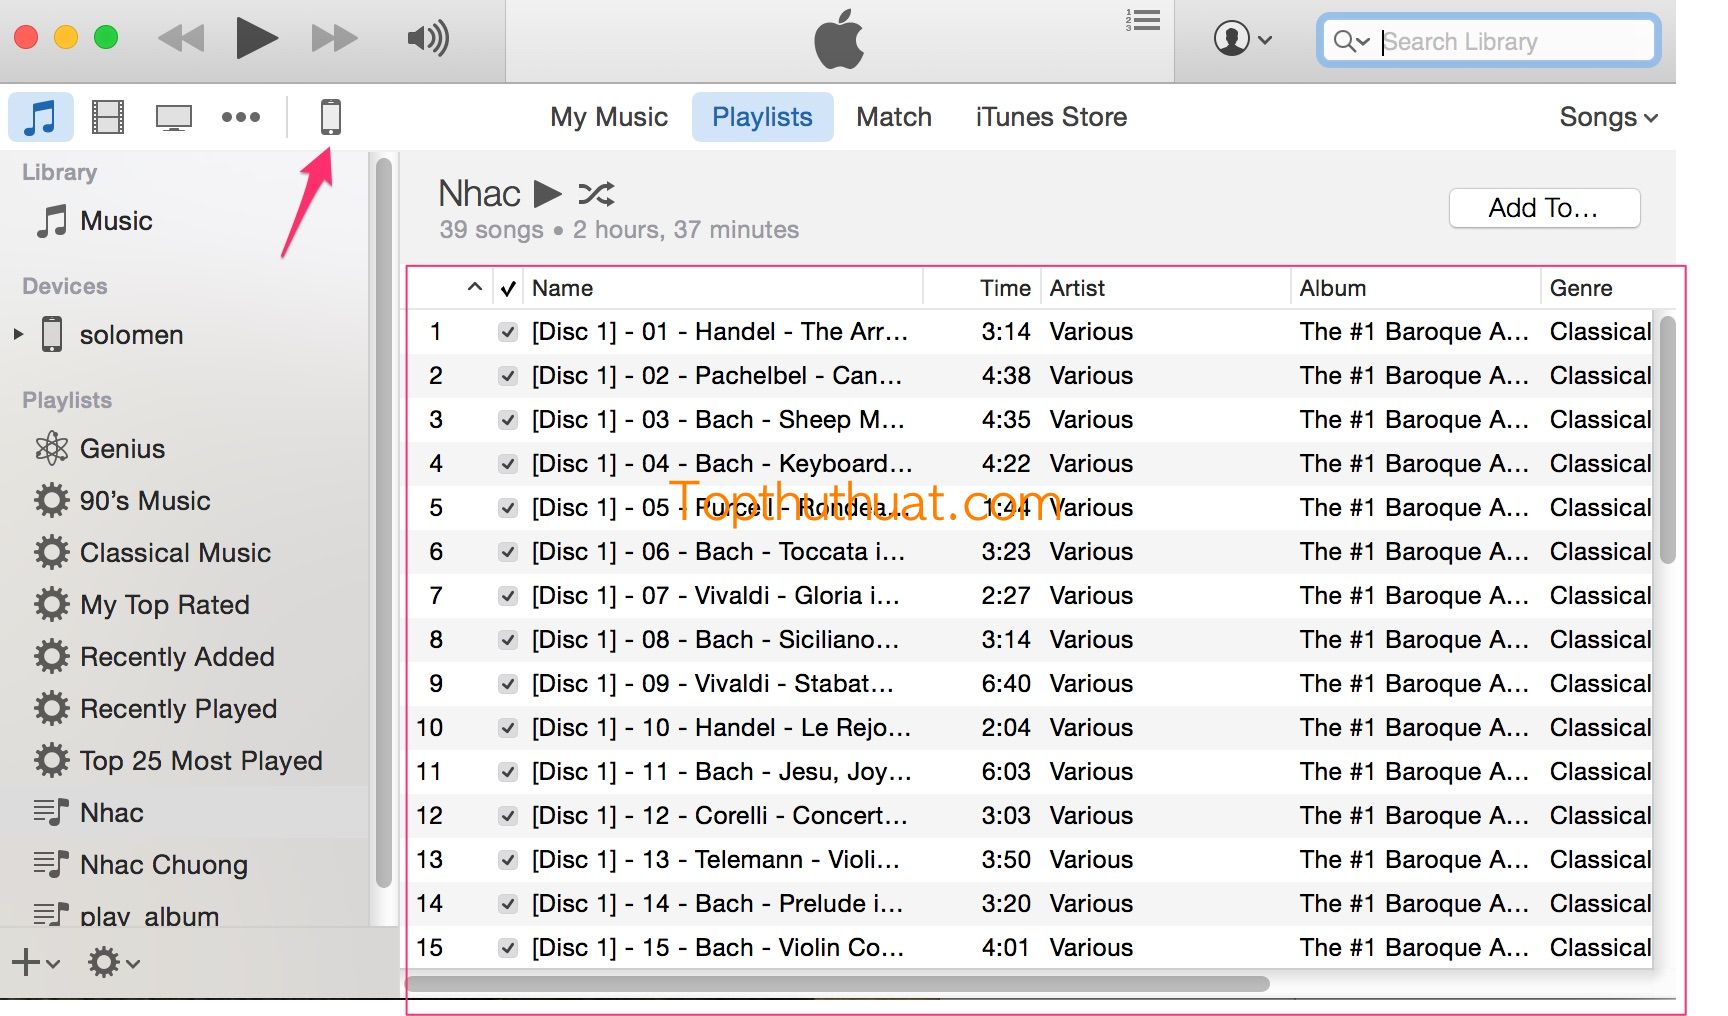This screenshot has height=1016, width=1728.
Task: Open the My Top Rated playlist
Action: point(185,604)
